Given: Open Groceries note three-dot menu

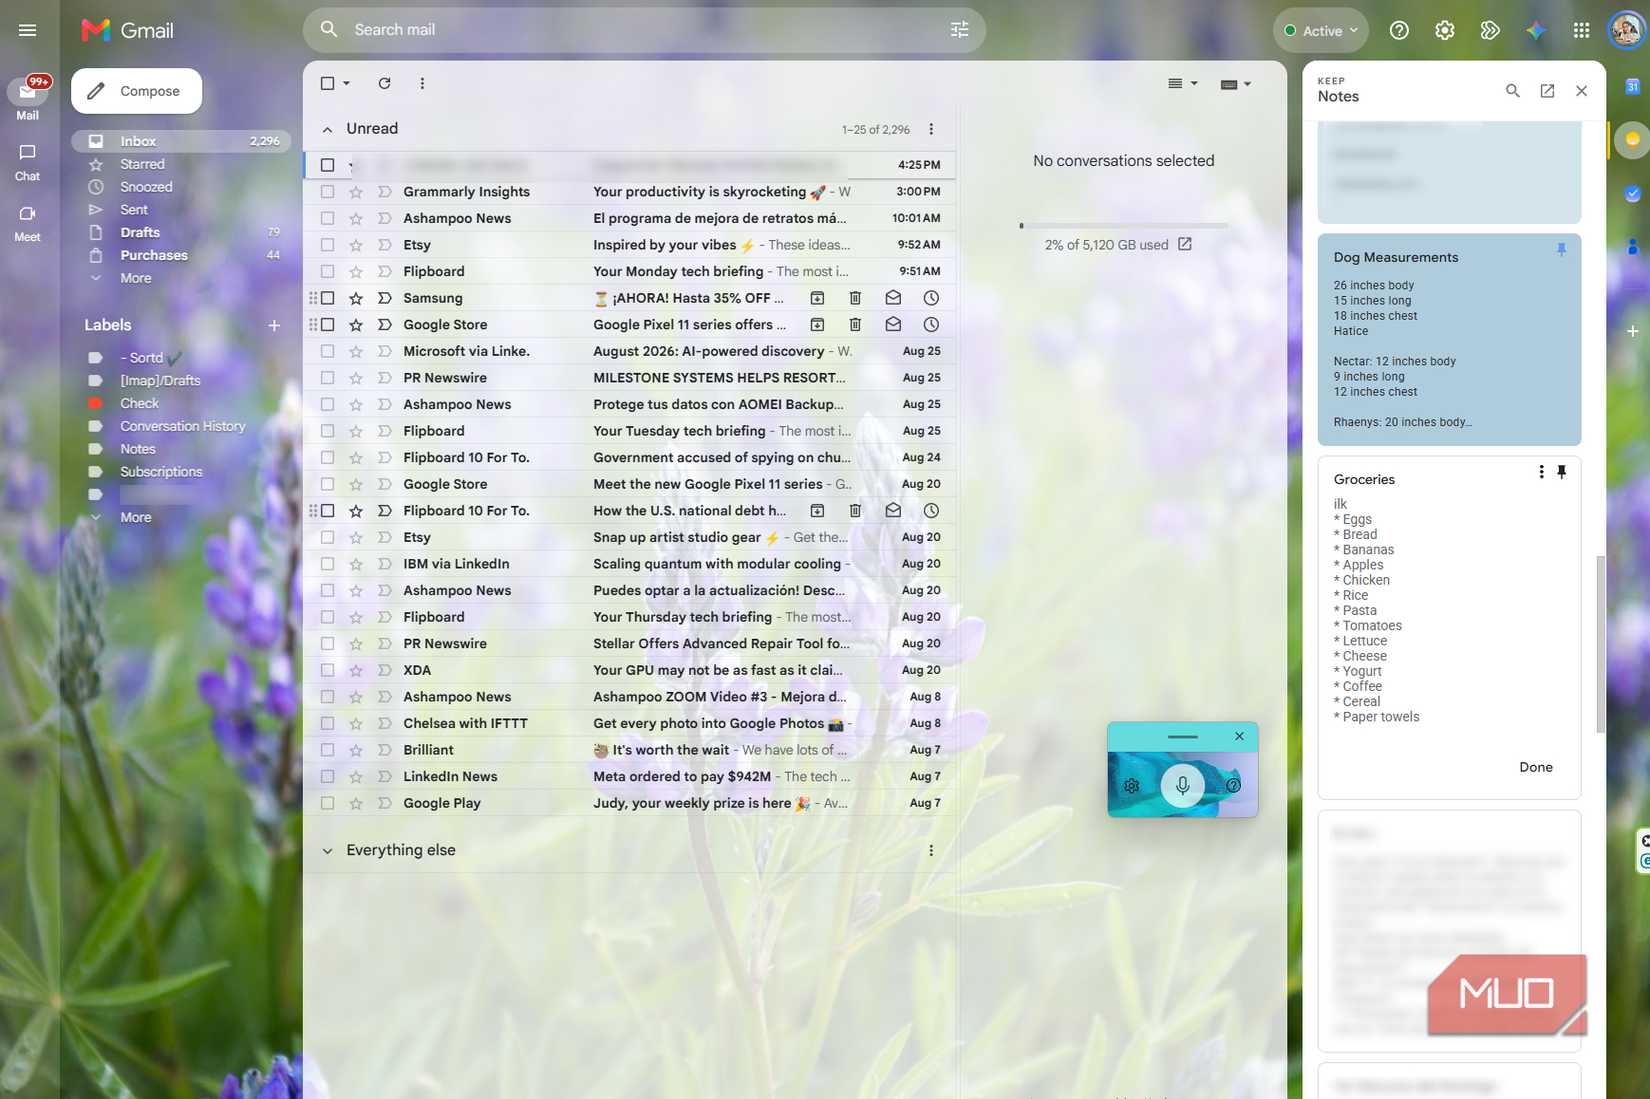Looking at the screenshot, I should point(1541,472).
